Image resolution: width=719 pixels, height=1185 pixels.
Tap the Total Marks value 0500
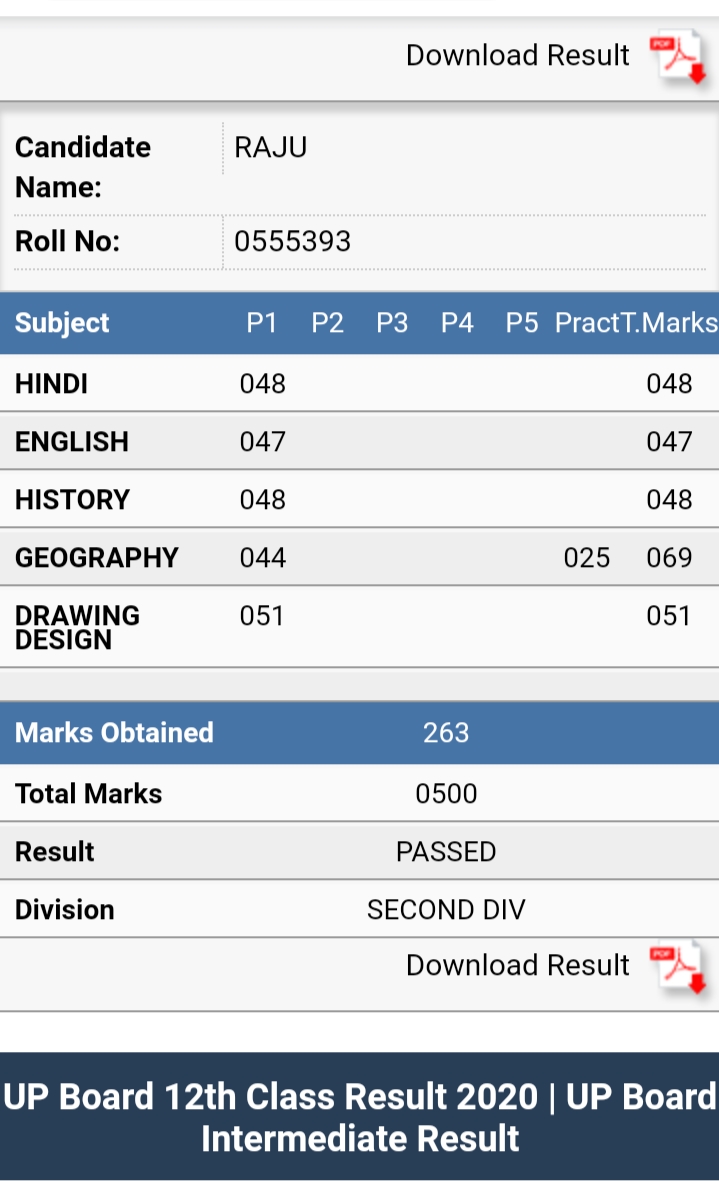coord(446,794)
